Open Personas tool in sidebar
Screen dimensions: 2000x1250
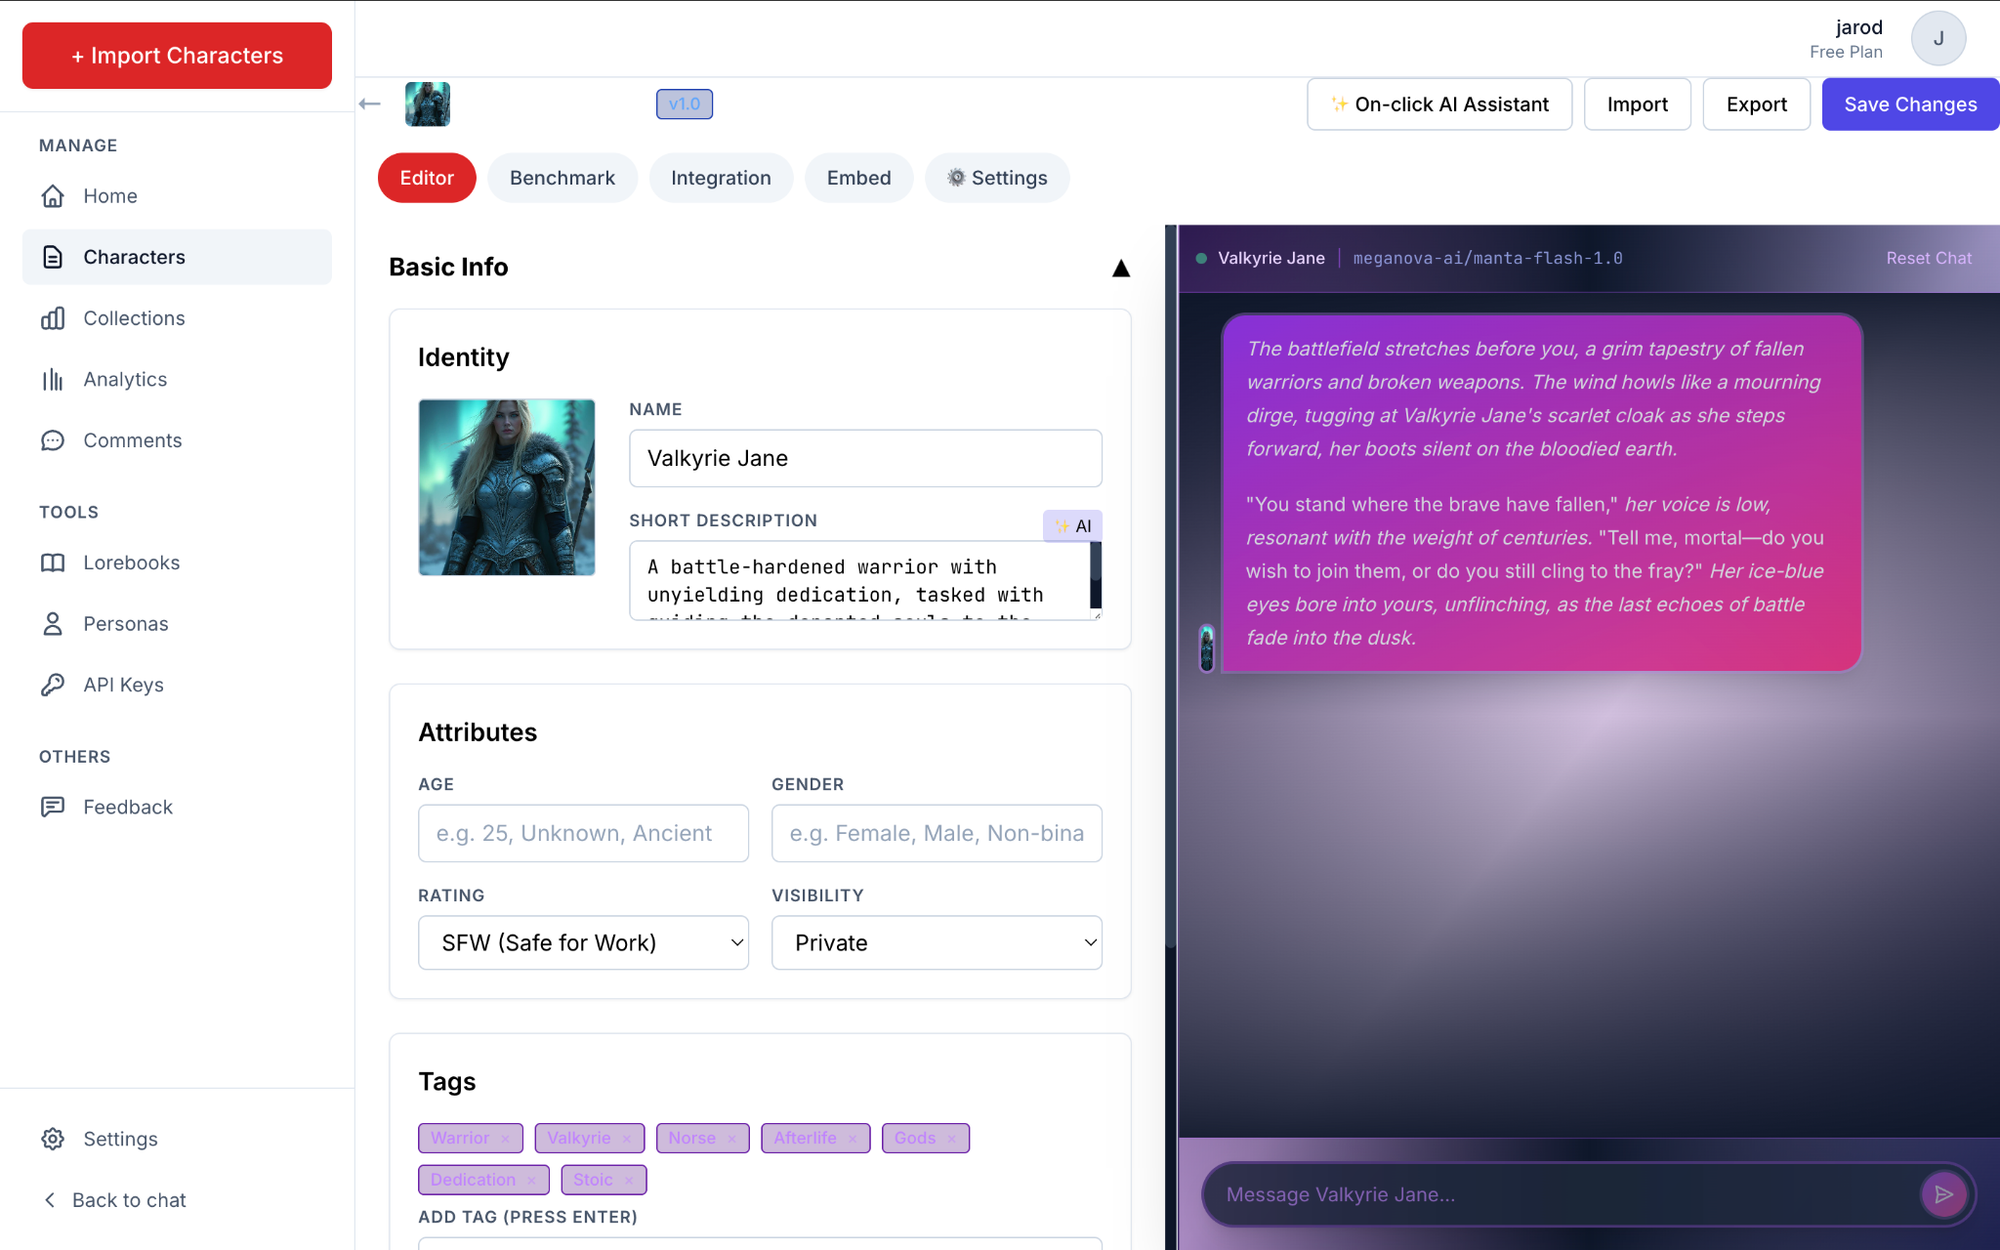click(125, 623)
